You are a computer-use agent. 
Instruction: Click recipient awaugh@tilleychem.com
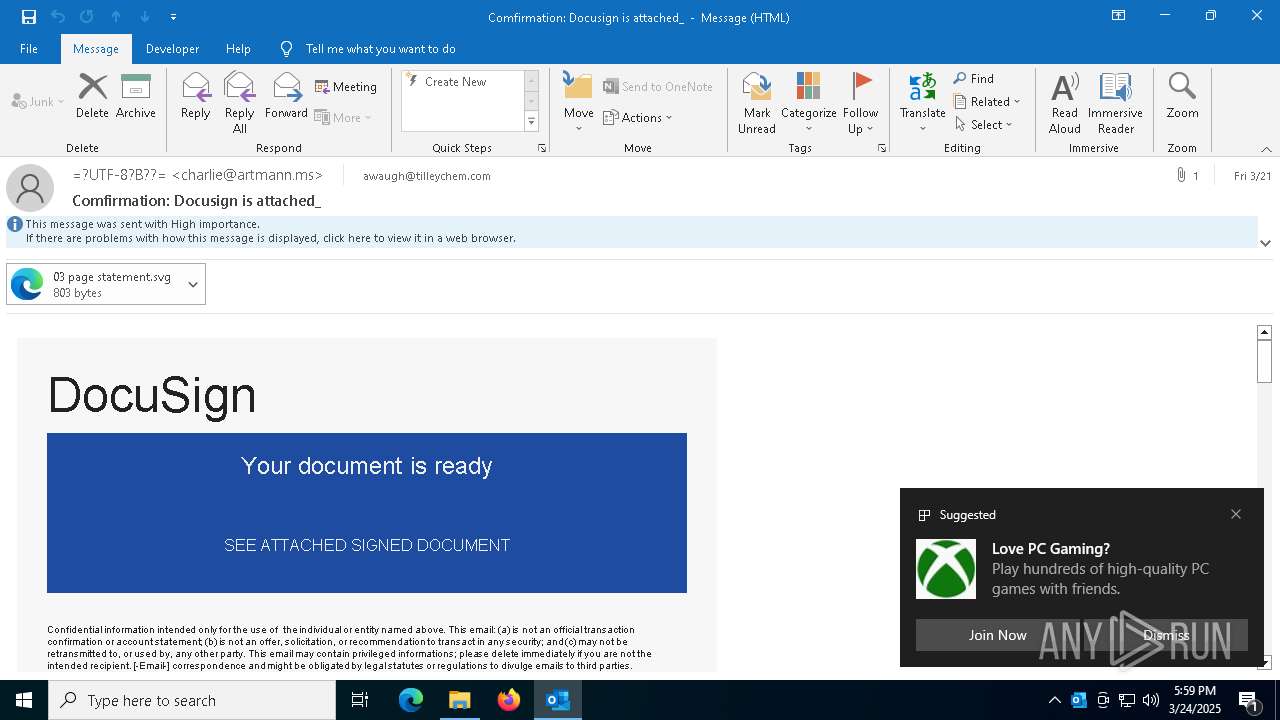(427, 176)
